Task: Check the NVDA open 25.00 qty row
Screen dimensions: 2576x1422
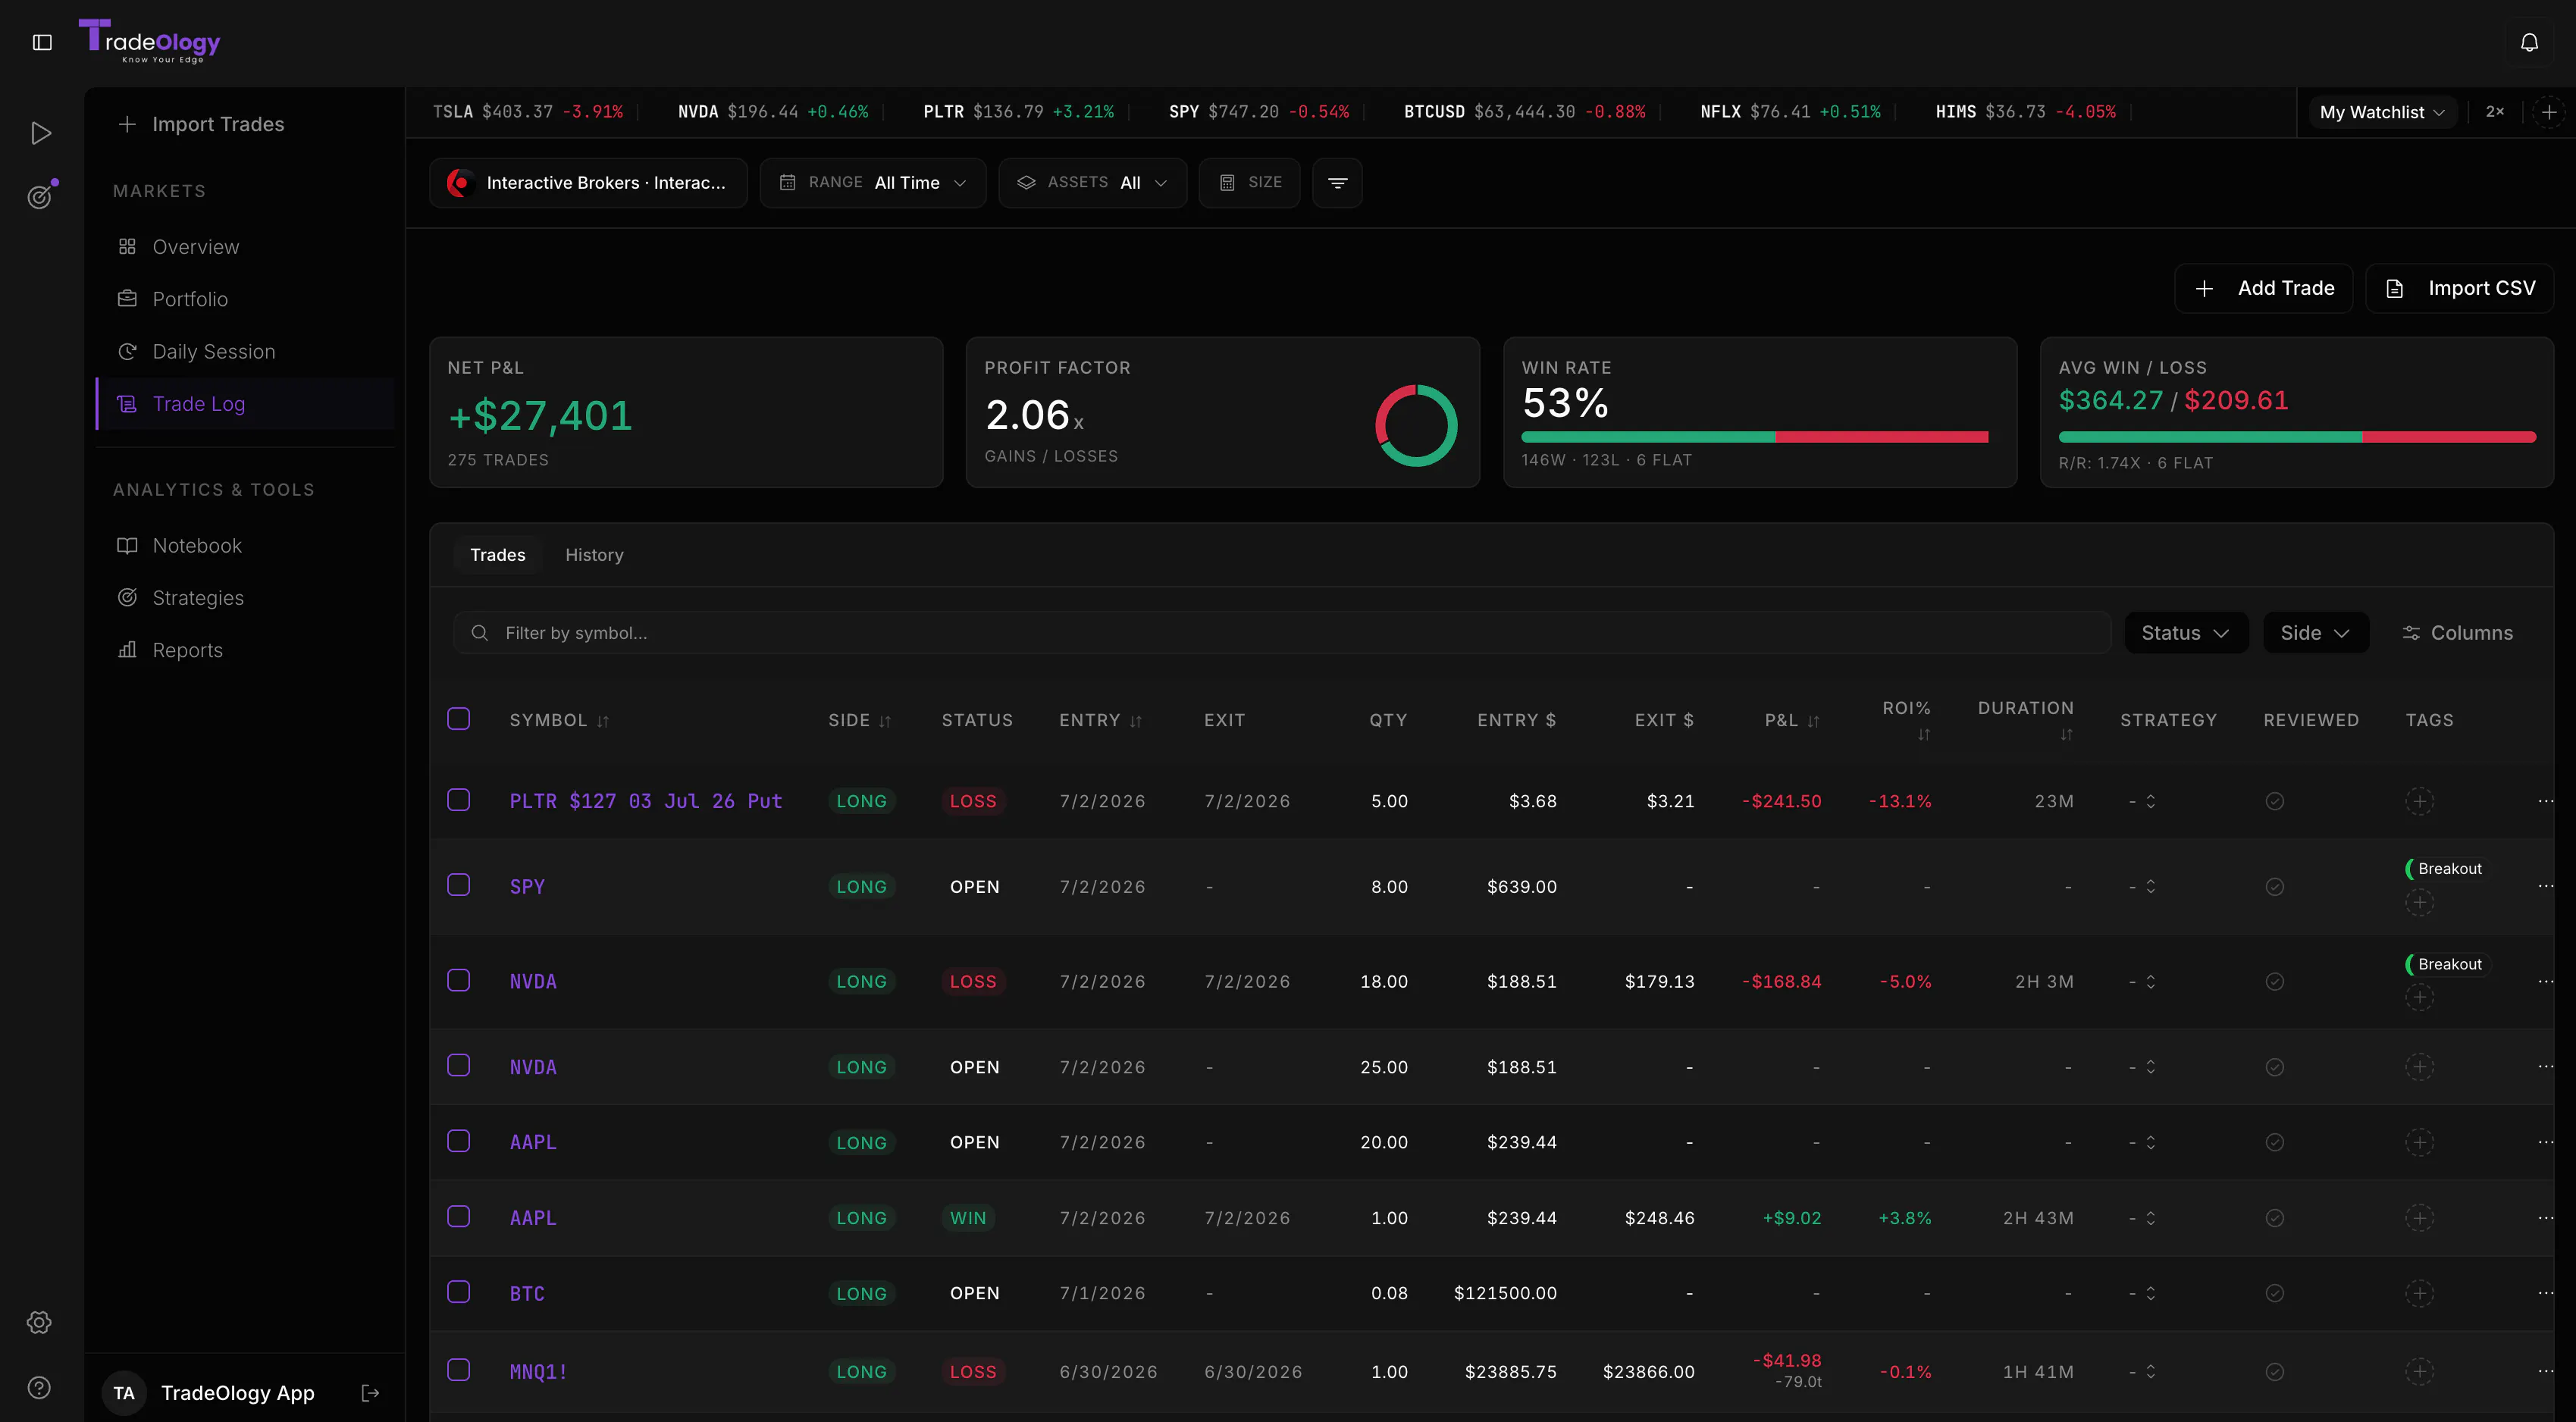Action: click(458, 1066)
